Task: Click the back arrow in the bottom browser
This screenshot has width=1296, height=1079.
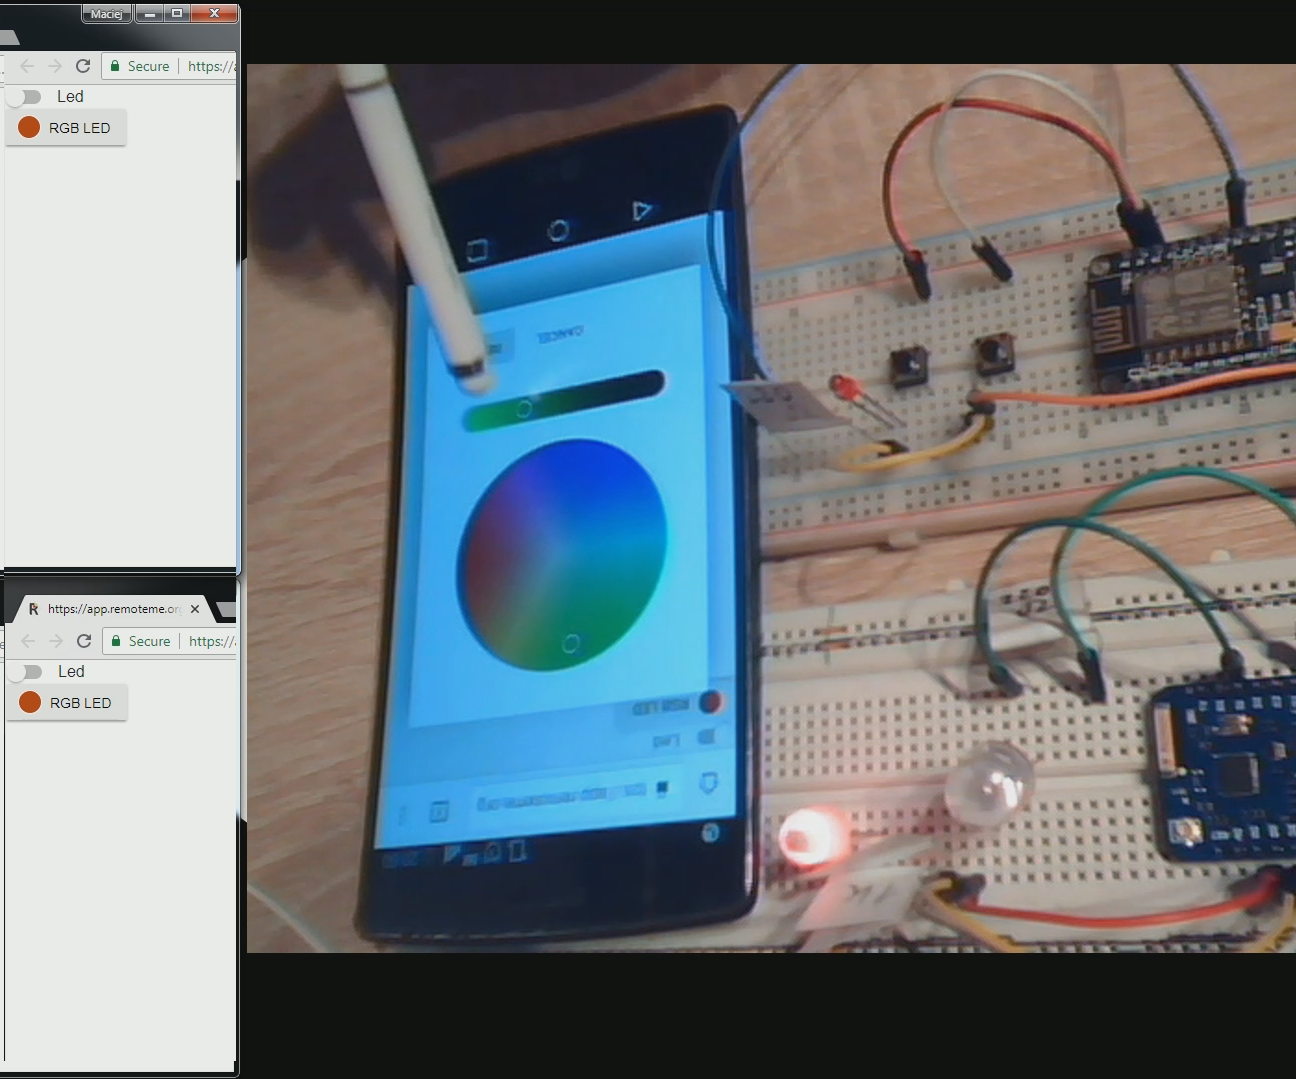Action: (26, 641)
